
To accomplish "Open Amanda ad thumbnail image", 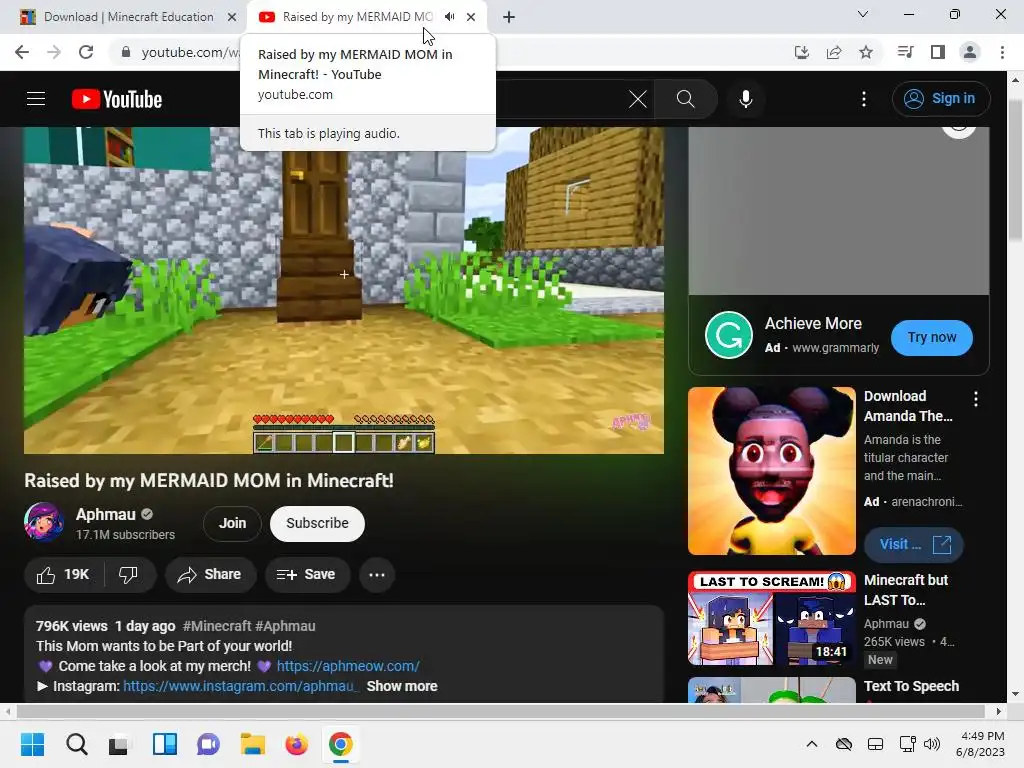I will coord(771,471).
